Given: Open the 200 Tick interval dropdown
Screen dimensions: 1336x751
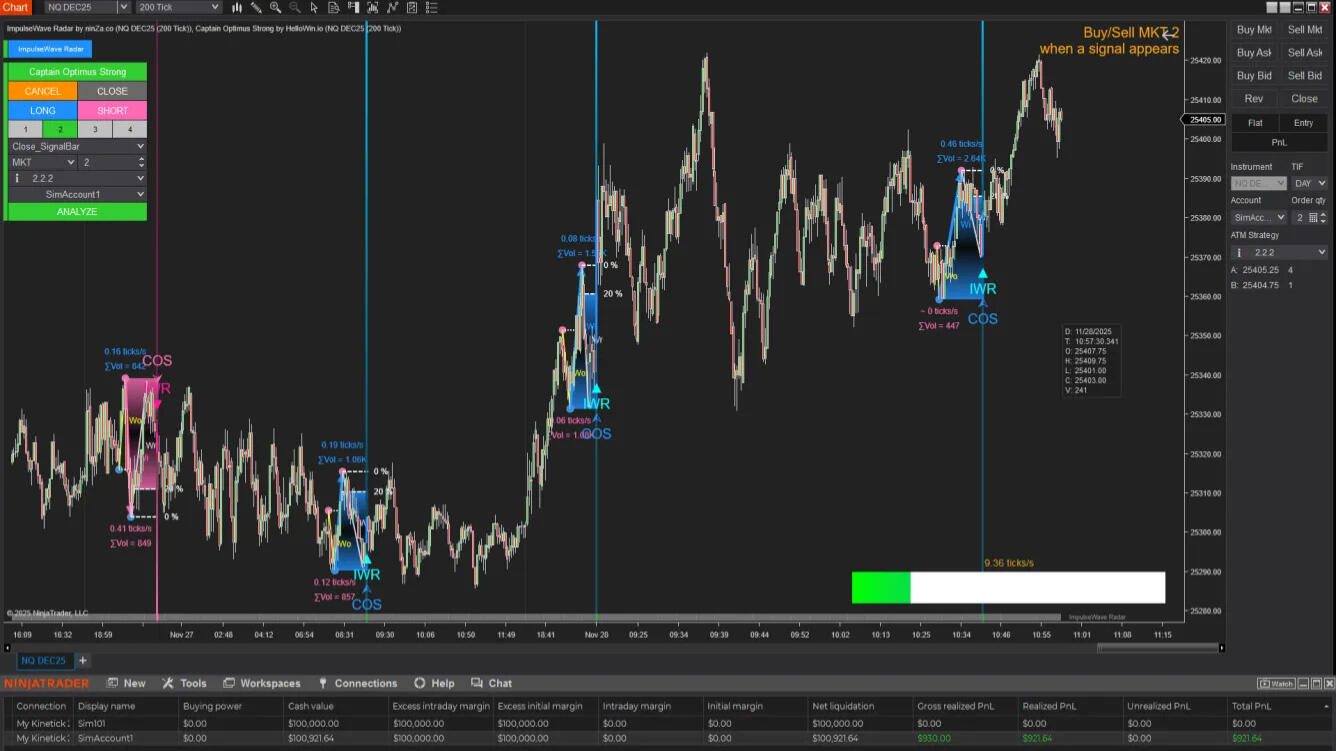Looking at the screenshot, I should coord(178,8).
